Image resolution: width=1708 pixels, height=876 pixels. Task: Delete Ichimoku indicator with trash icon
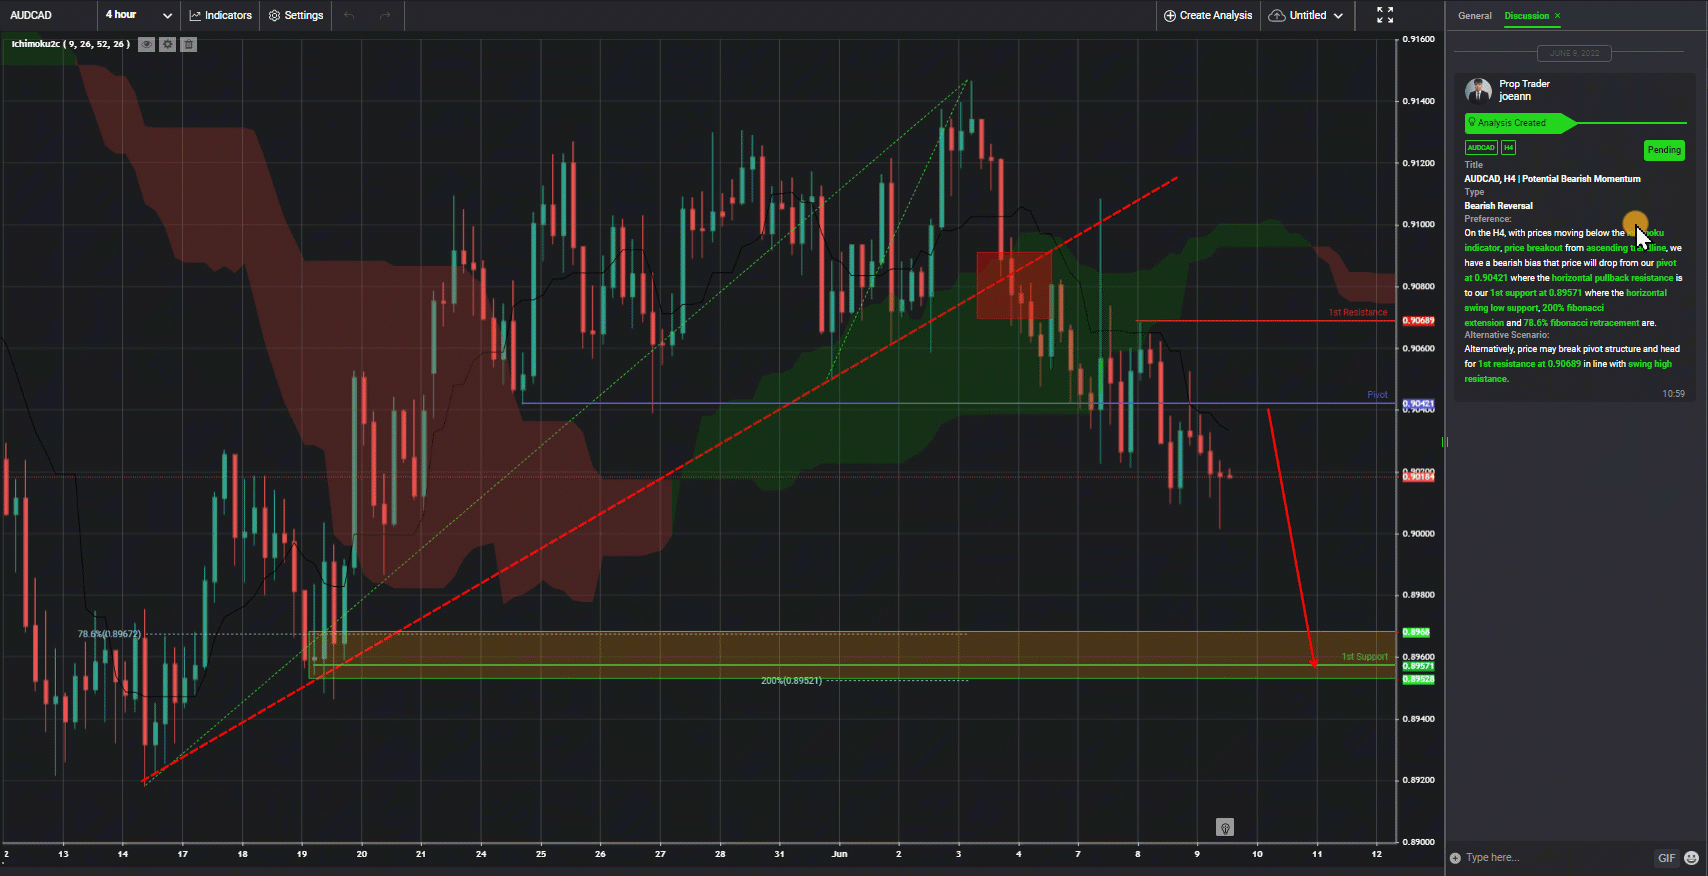point(188,44)
